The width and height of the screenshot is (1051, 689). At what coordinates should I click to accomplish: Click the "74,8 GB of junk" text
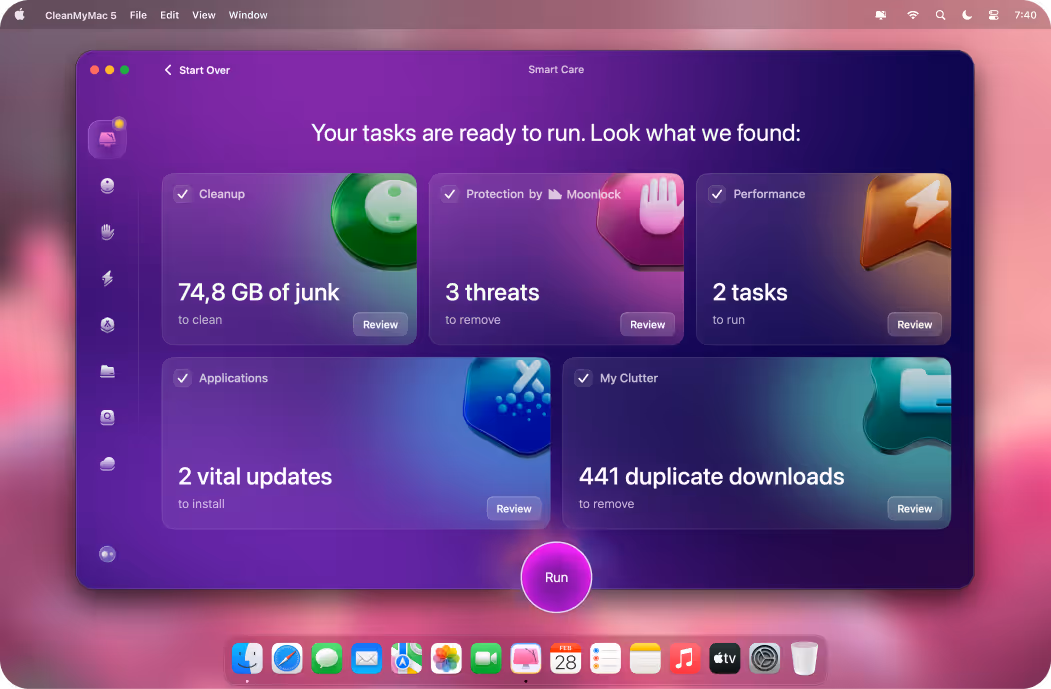point(259,292)
